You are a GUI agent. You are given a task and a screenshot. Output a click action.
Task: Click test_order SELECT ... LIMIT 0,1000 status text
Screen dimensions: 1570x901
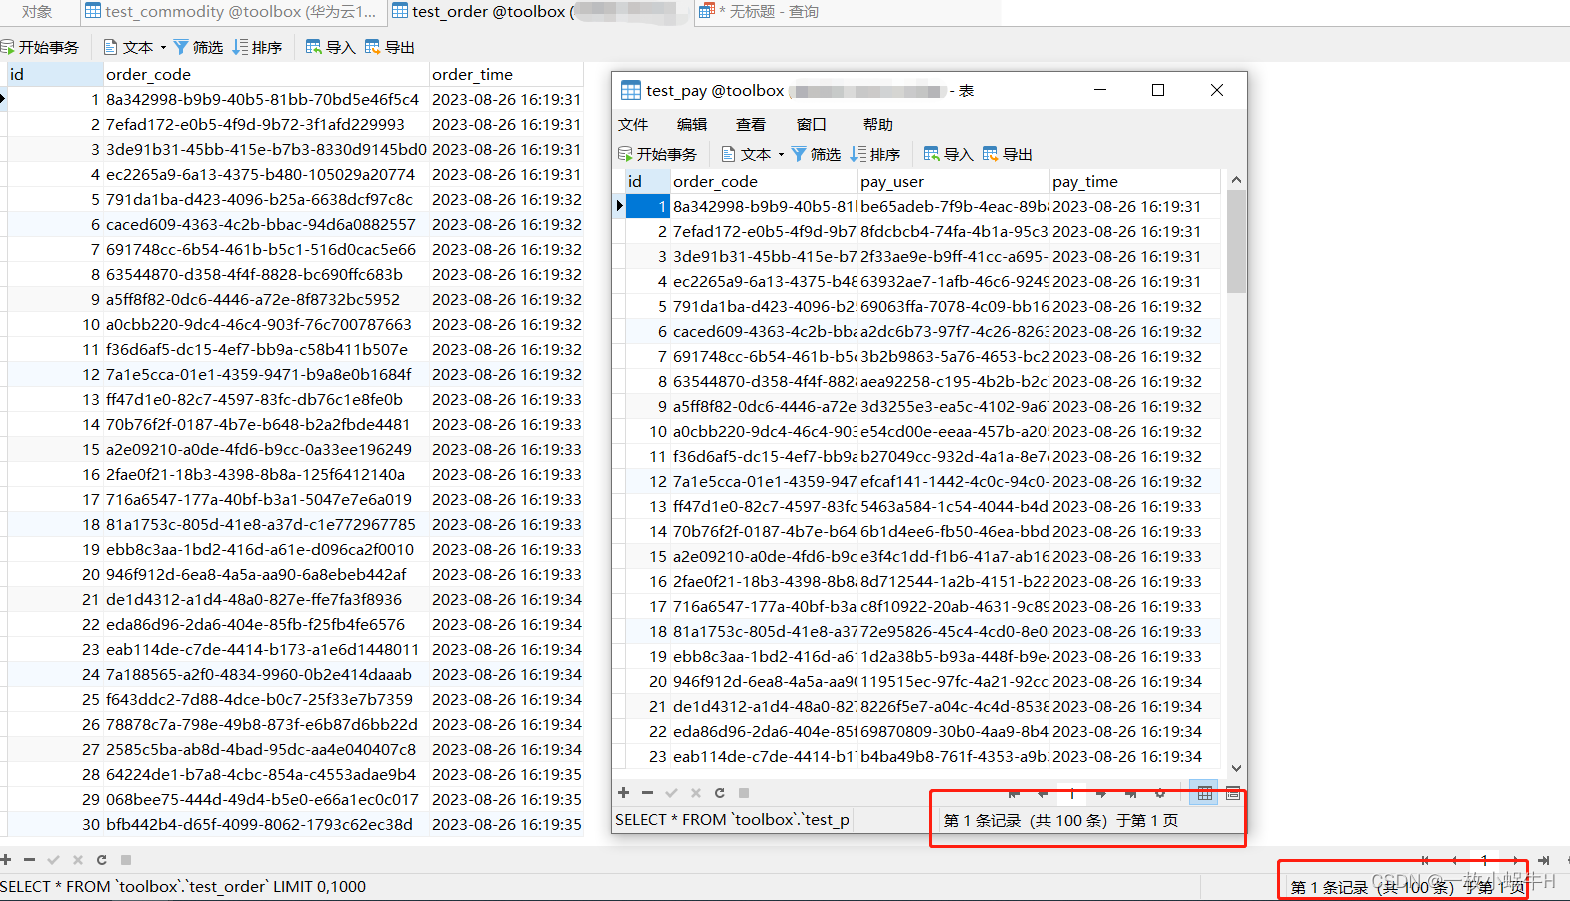click(183, 886)
